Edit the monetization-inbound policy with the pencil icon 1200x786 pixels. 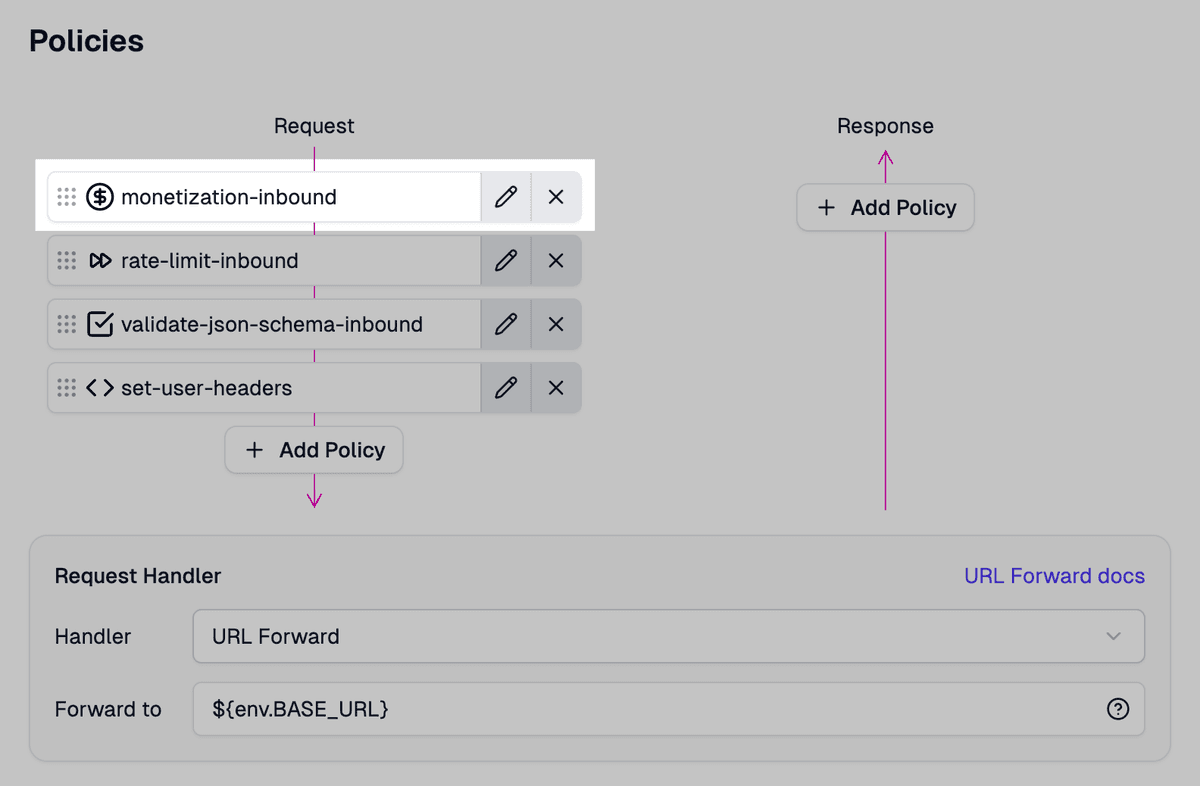(505, 197)
